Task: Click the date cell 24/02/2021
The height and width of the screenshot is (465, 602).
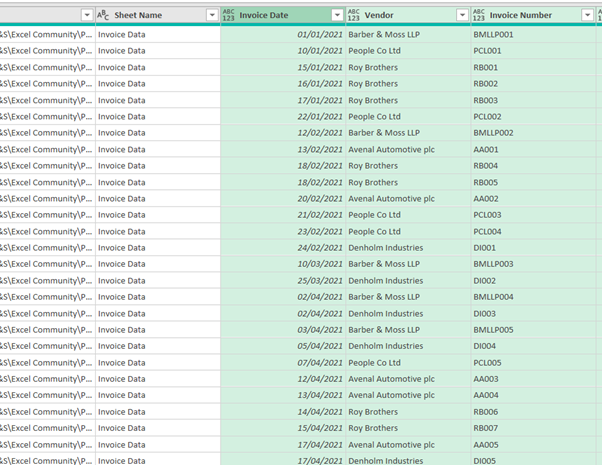Action: (283, 248)
